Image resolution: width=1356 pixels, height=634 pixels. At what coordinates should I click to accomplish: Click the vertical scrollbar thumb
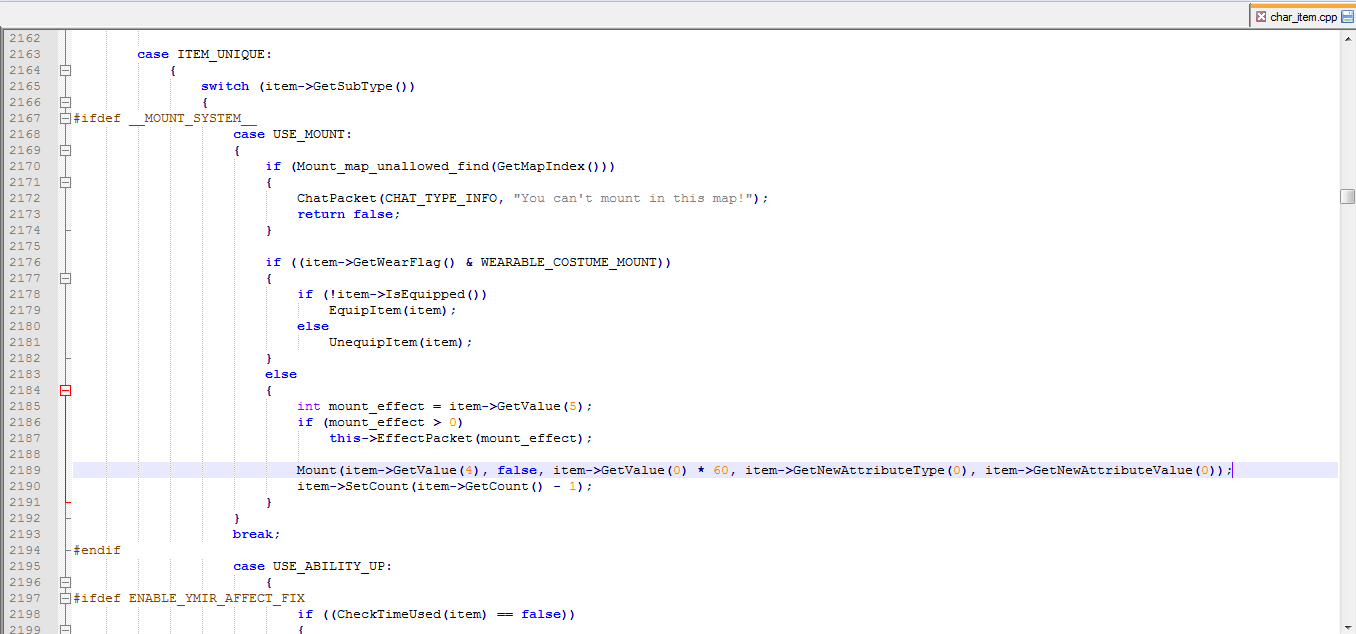click(x=1347, y=196)
